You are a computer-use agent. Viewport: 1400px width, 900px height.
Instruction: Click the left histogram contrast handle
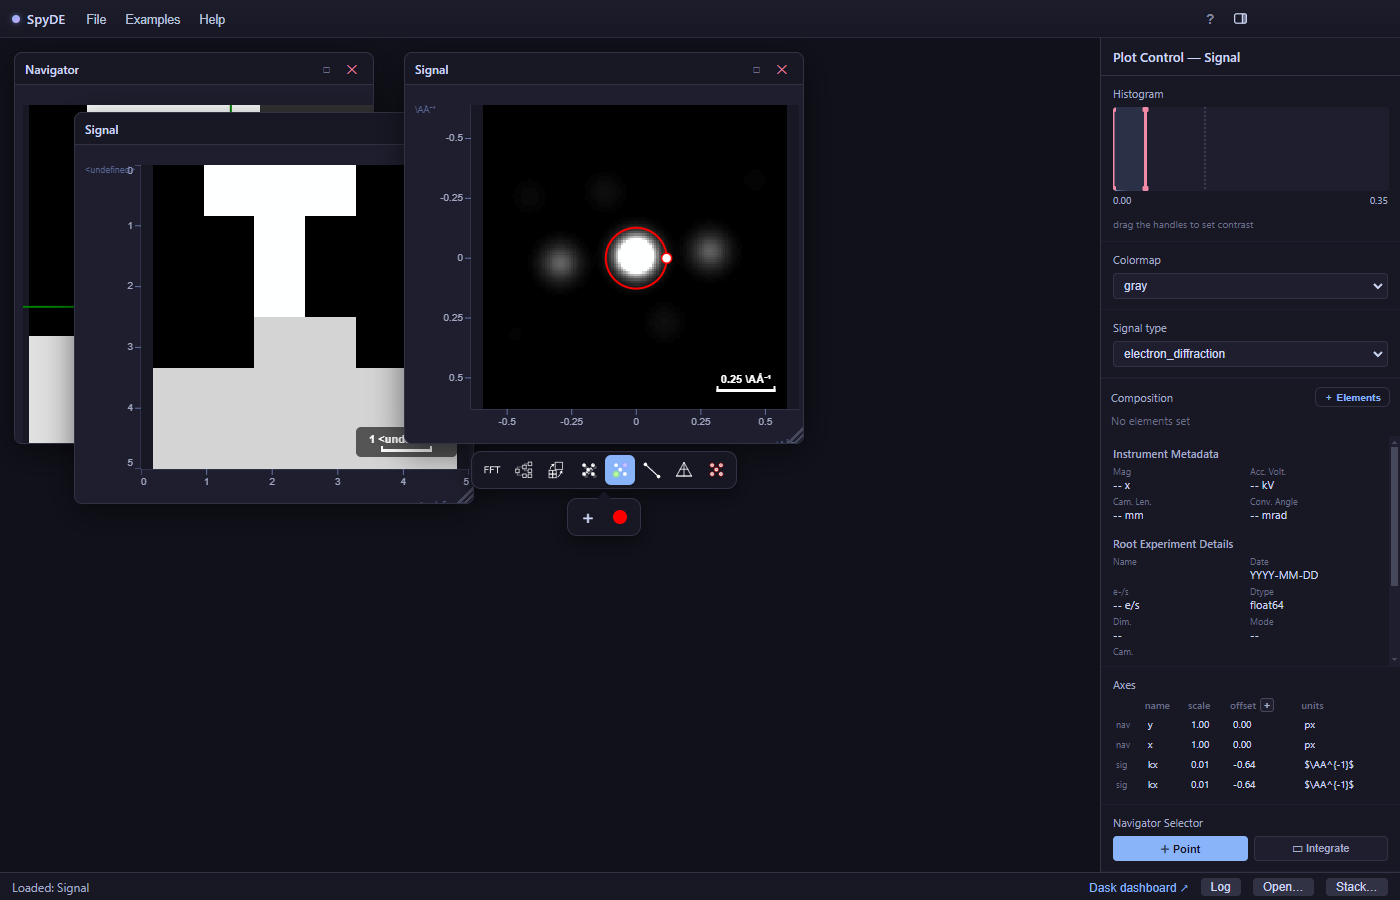(1115, 148)
